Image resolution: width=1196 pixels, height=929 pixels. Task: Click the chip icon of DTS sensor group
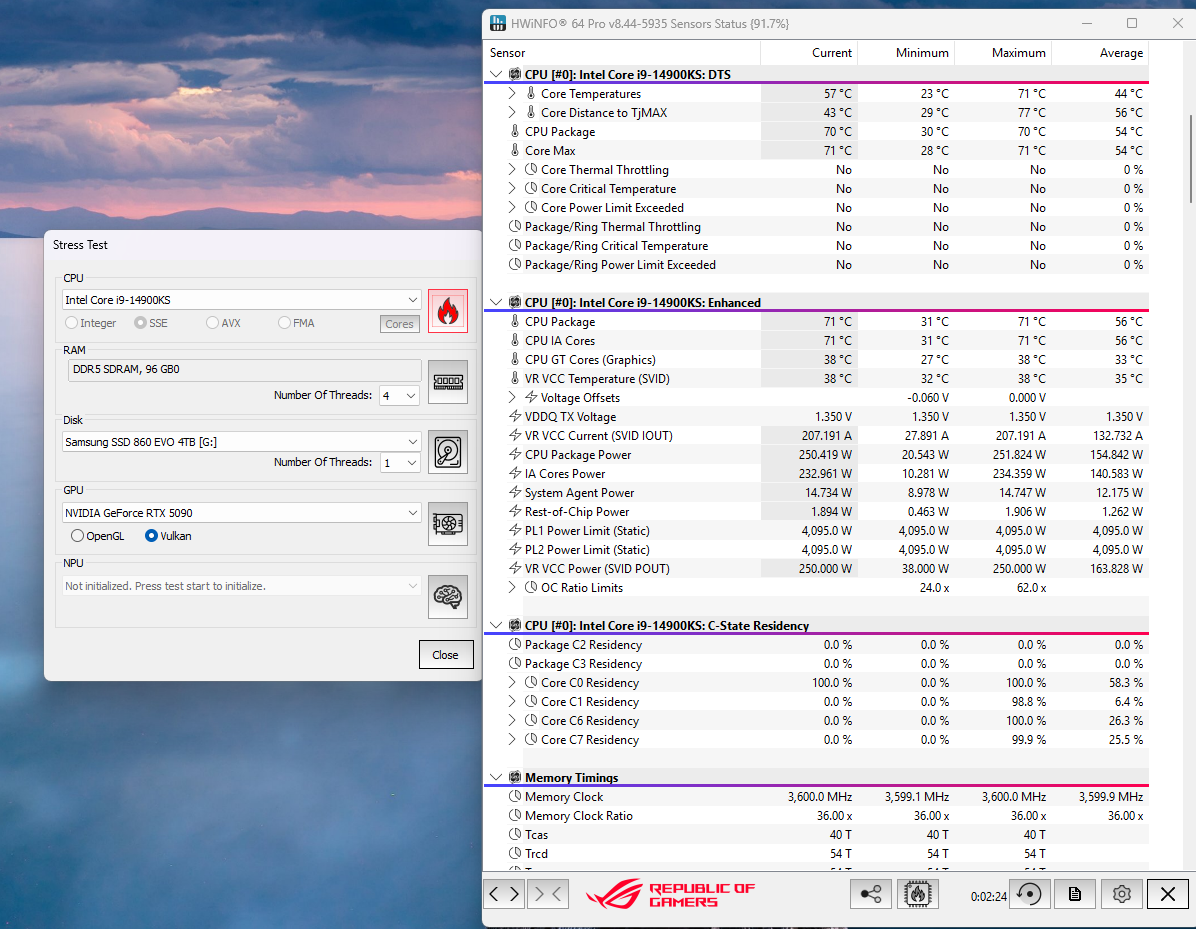click(515, 74)
